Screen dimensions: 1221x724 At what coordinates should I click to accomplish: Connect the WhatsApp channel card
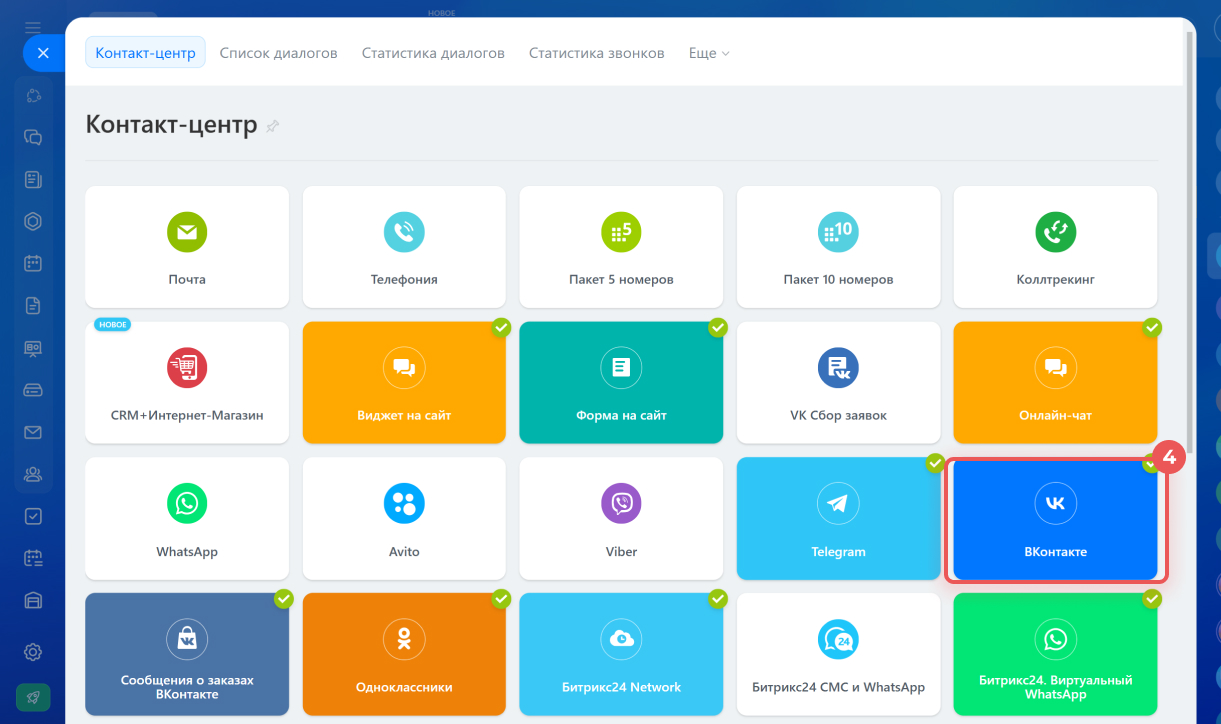pyautogui.click(x=187, y=518)
